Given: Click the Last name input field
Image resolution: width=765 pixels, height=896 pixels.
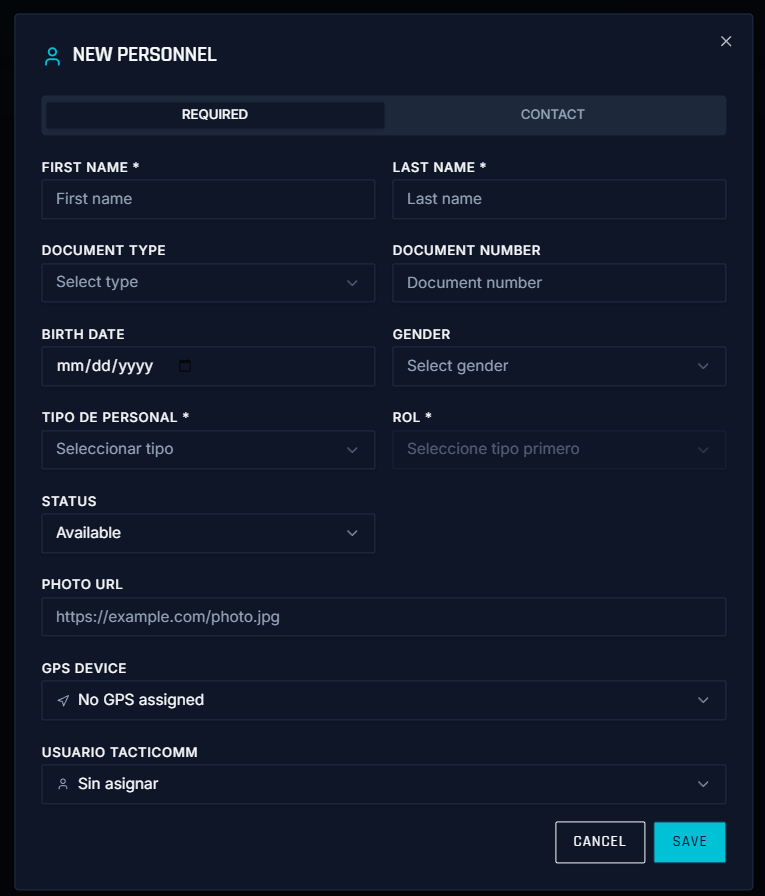Looking at the screenshot, I should (x=559, y=199).
